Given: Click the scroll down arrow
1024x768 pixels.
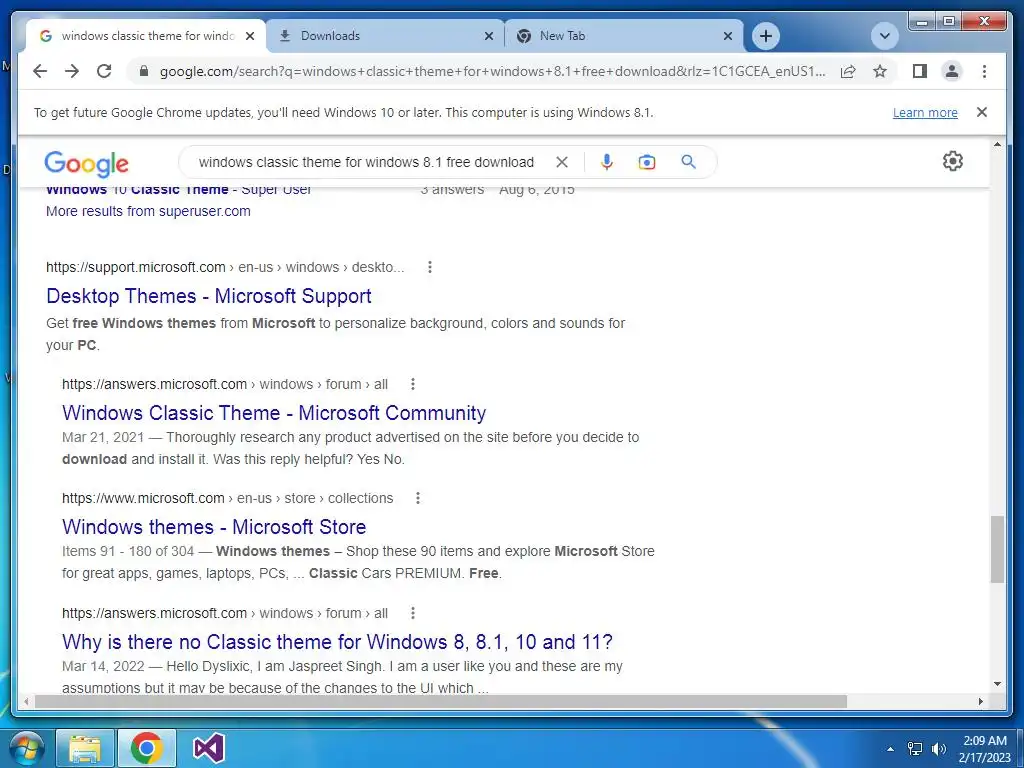Looking at the screenshot, I should coord(997,684).
